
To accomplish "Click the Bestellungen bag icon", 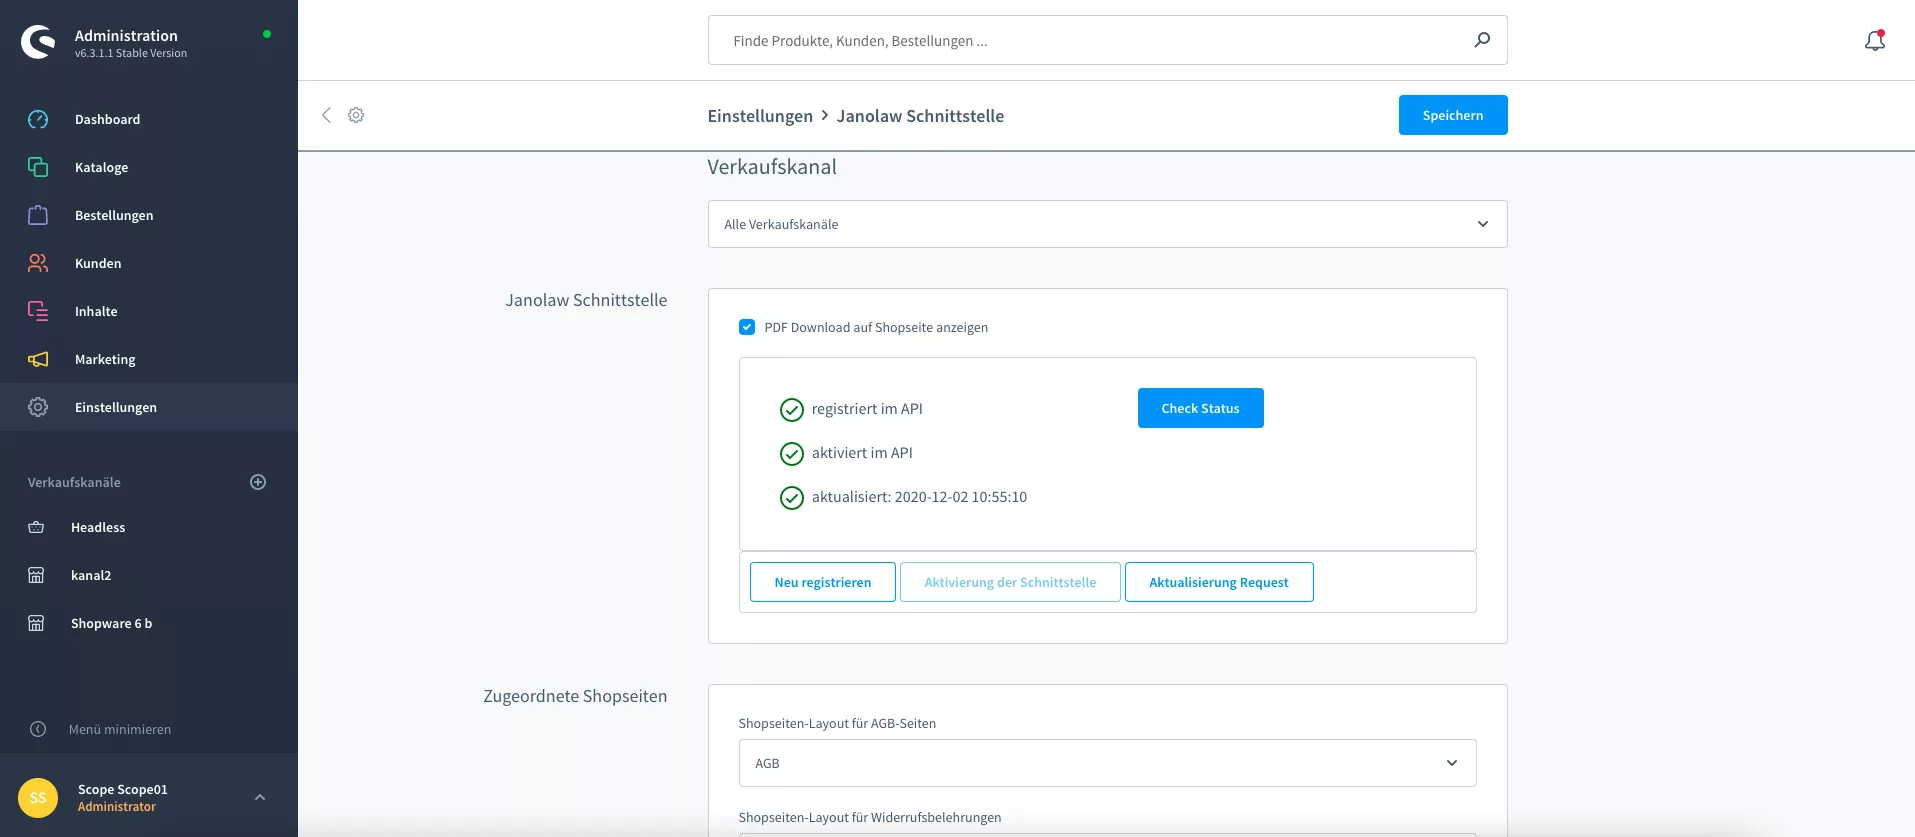I will pyautogui.click(x=38, y=215).
